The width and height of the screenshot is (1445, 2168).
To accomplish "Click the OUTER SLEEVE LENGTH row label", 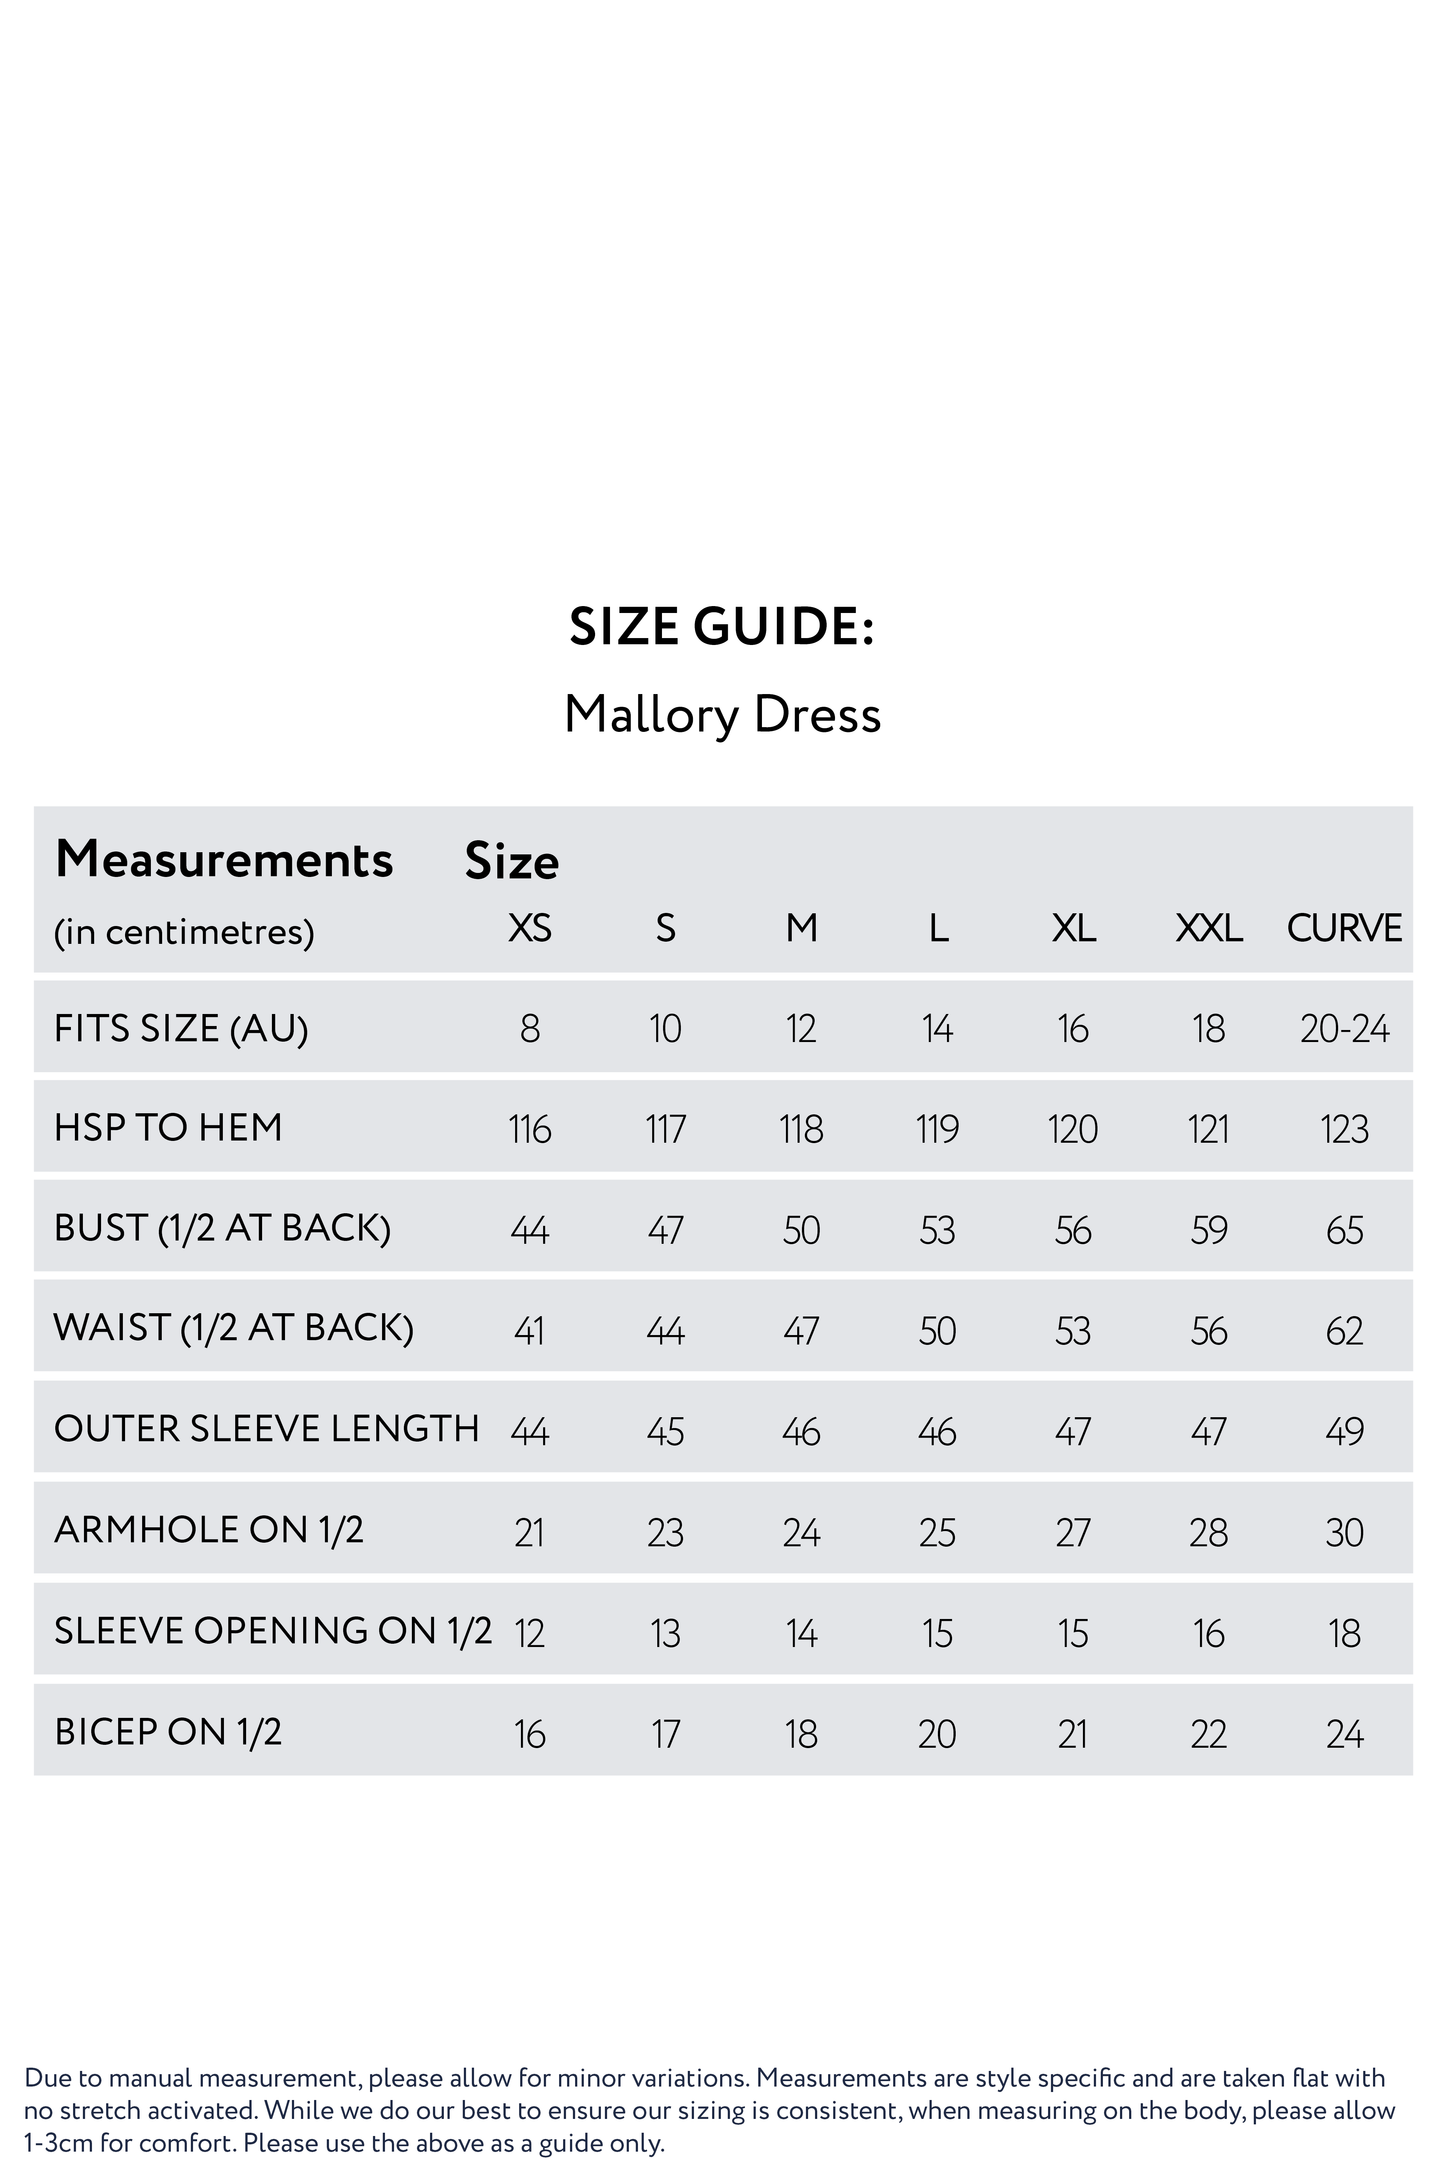I will coord(266,1429).
